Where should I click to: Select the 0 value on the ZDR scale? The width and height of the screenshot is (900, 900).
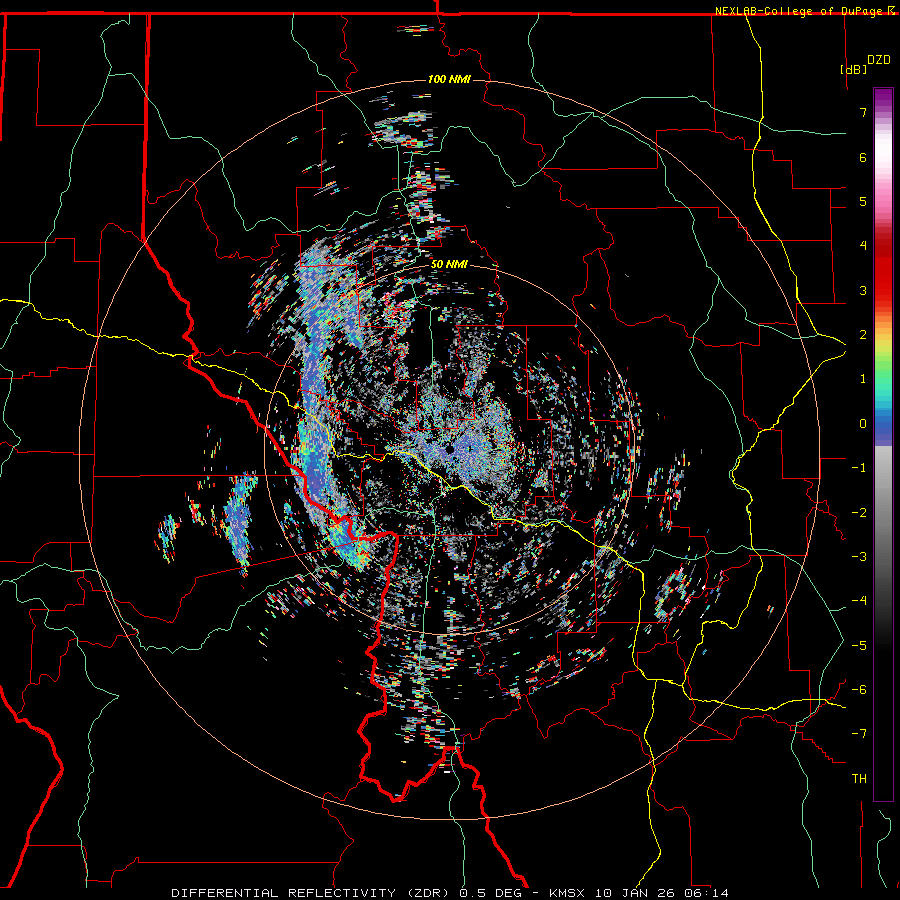point(863,424)
